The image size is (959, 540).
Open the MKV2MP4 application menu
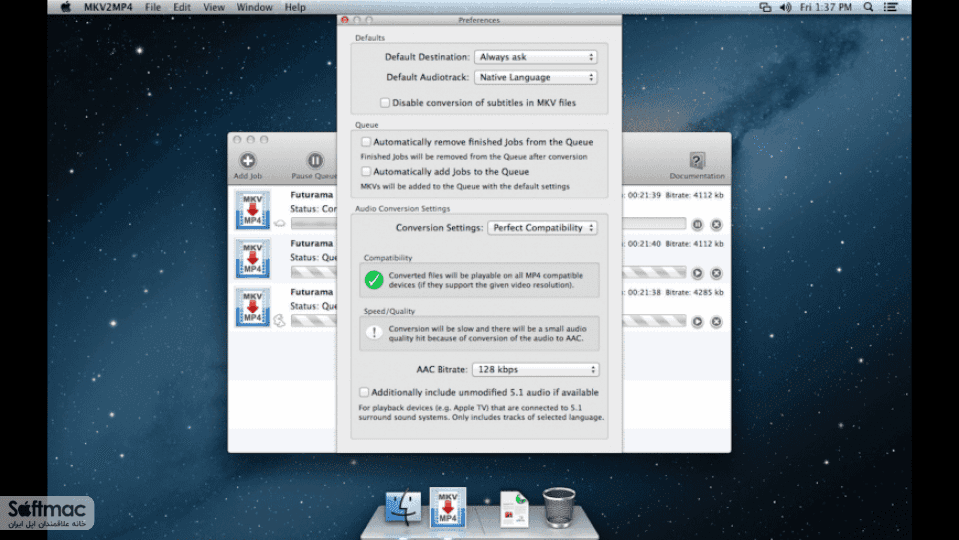(108, 7)
